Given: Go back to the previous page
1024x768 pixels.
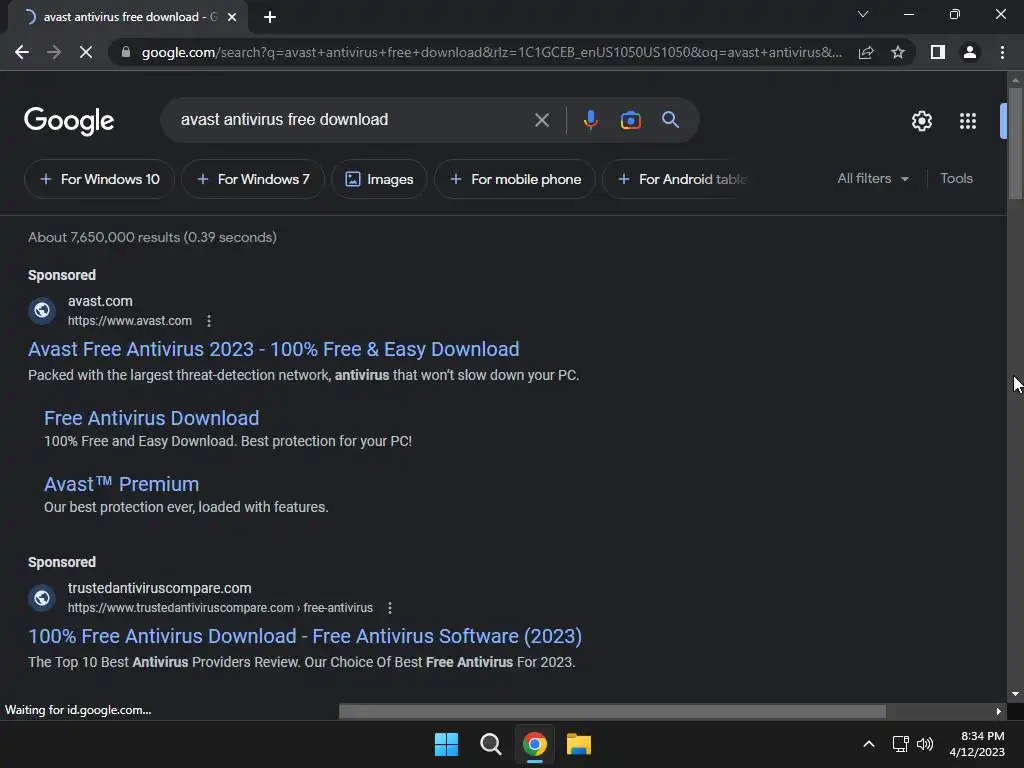Looking at the screenshot, I should (22, 52).
